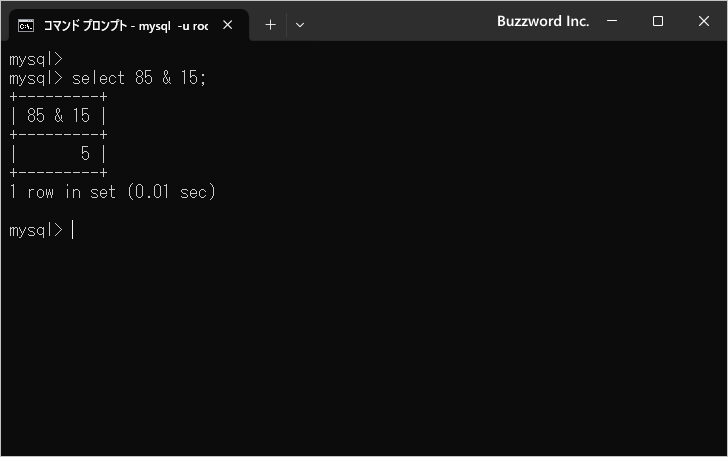Open a new tab with the plus button
This screenshot has height=457, width=728.
270,24
